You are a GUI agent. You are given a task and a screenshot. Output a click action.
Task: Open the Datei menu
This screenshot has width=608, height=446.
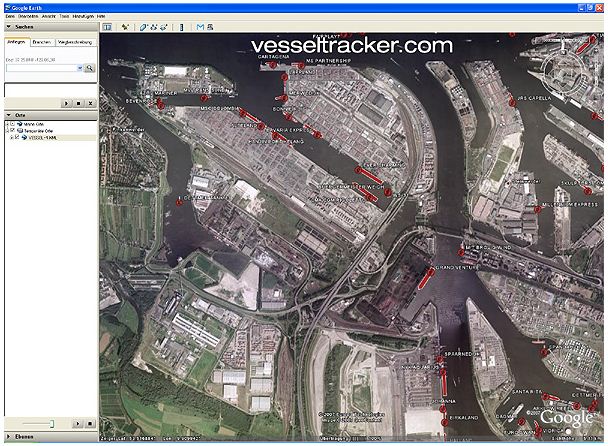click(x=10, y=16)
